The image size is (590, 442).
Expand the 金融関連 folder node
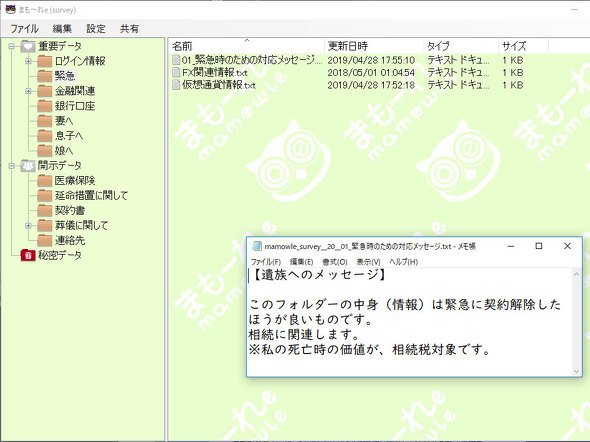click(28, 91)
